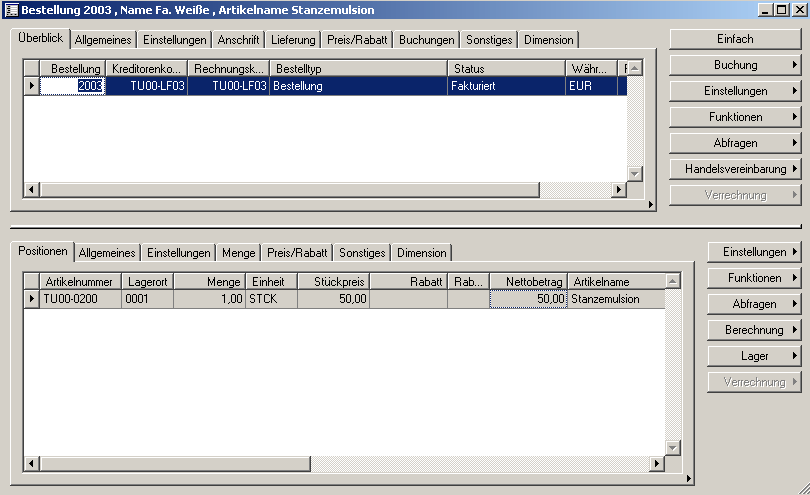This screenshot has height=495, width=810.
Task: Click the Nettobetrag cell showing 50,00
Action: pos(528,299)
